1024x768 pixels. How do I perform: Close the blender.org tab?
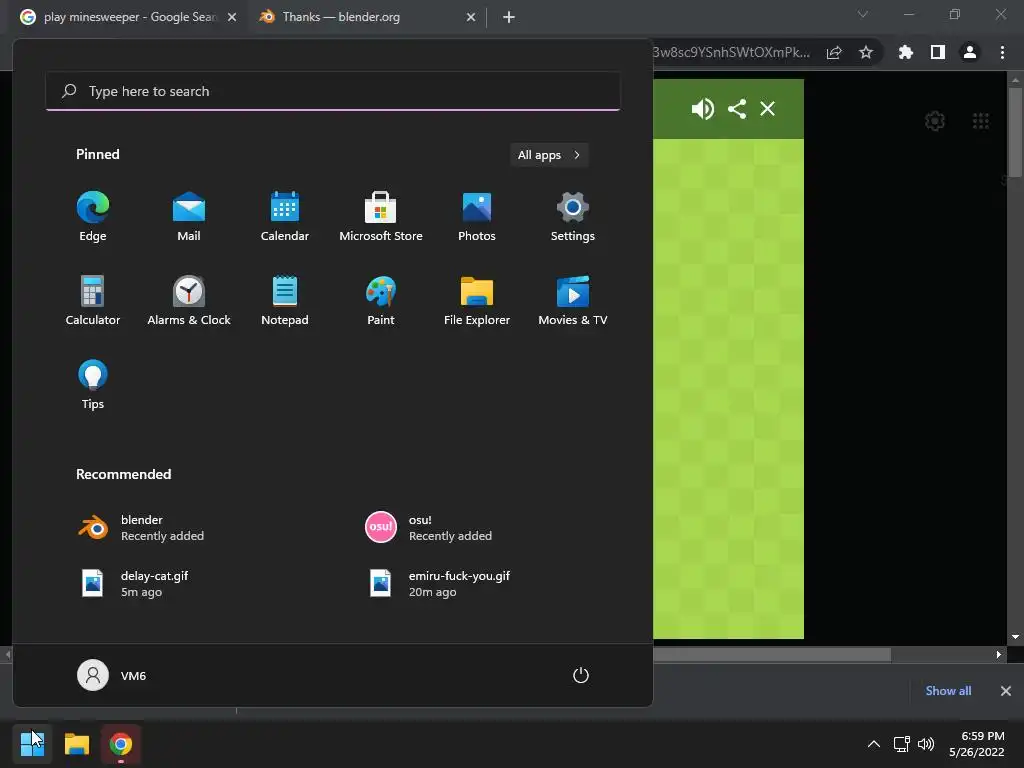(471, 17)
